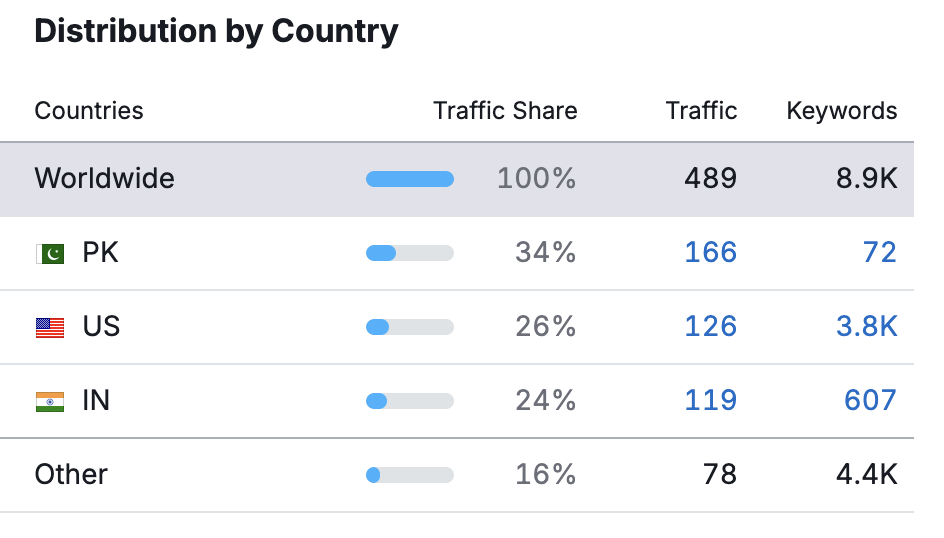This screenshot has width=944, height=538.
Task: Click the Other traffic share bar
Action: tap(410, 475)
